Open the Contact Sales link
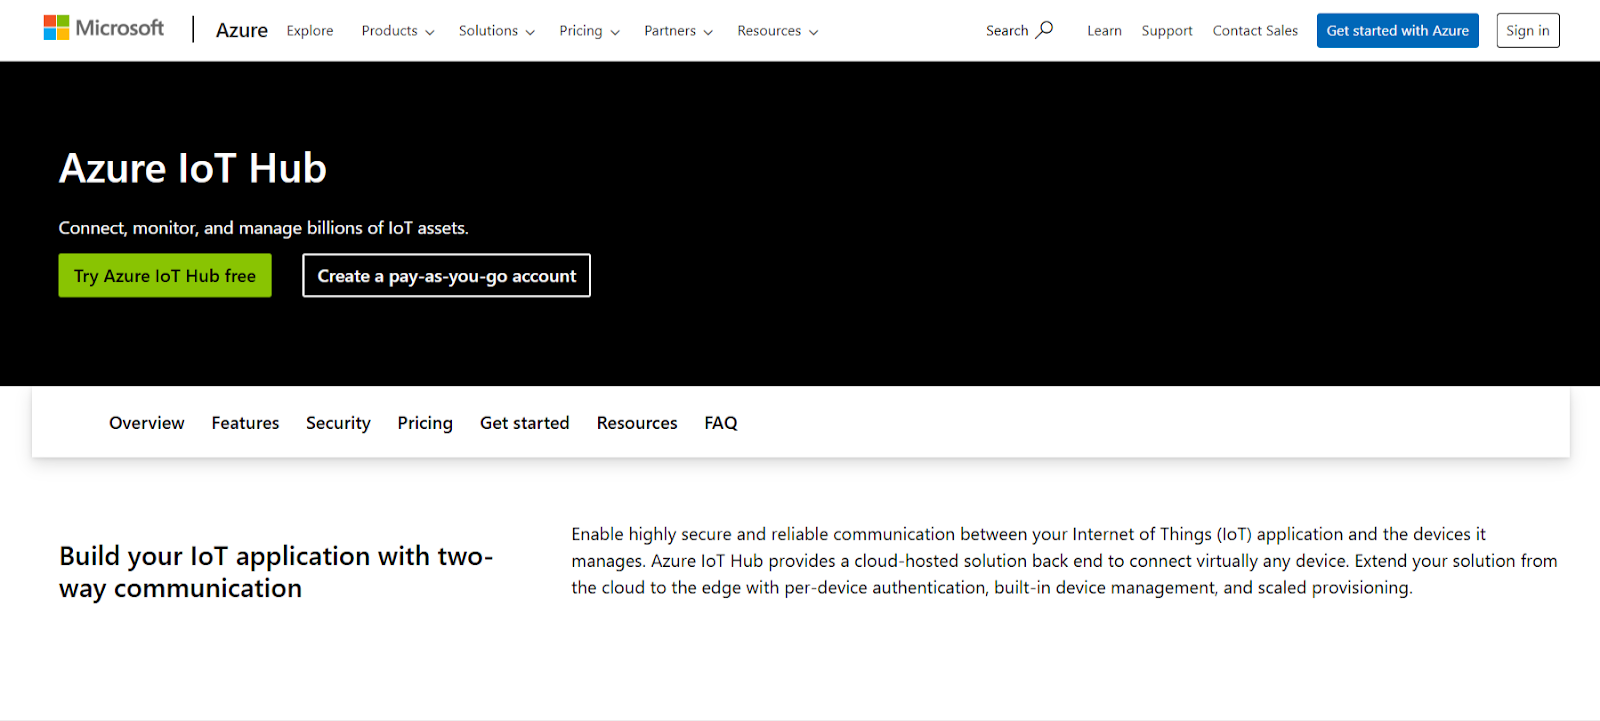 click(x=1255, y=31)
